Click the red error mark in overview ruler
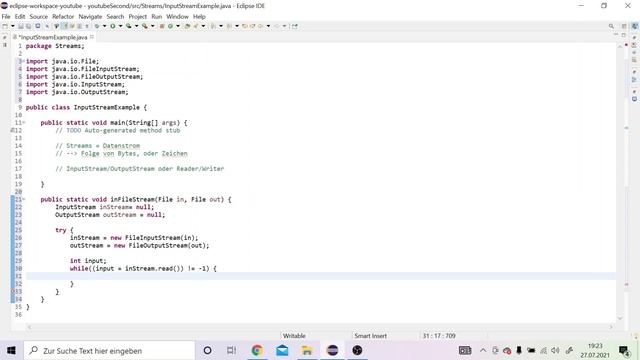This screenshot has height=360, width=640. coord(627,284)
